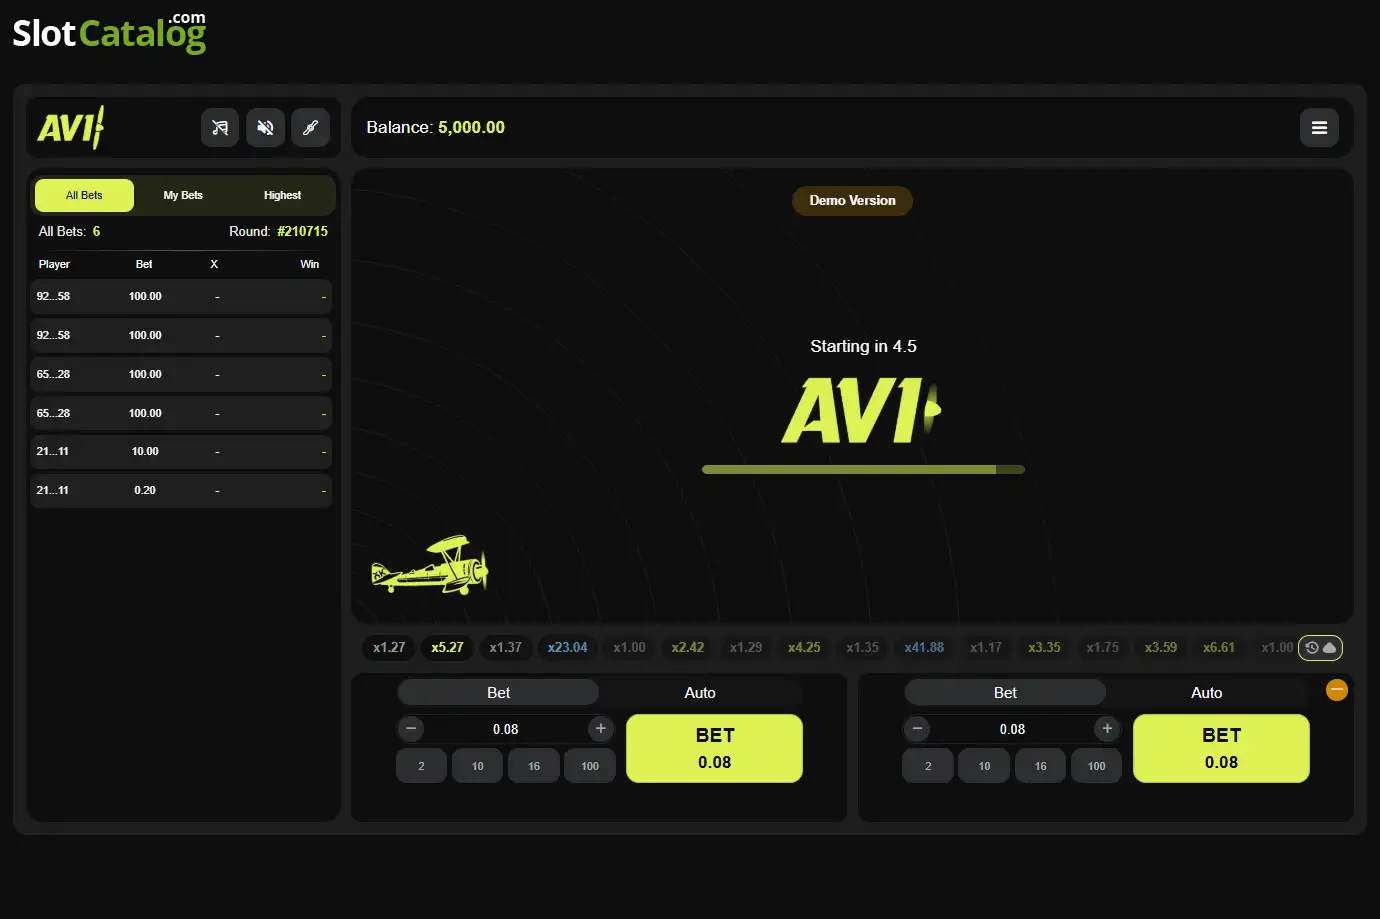Click the All Bets: 6 count
The width and height of the screenshot is (1380, 919).
(69, 231)
